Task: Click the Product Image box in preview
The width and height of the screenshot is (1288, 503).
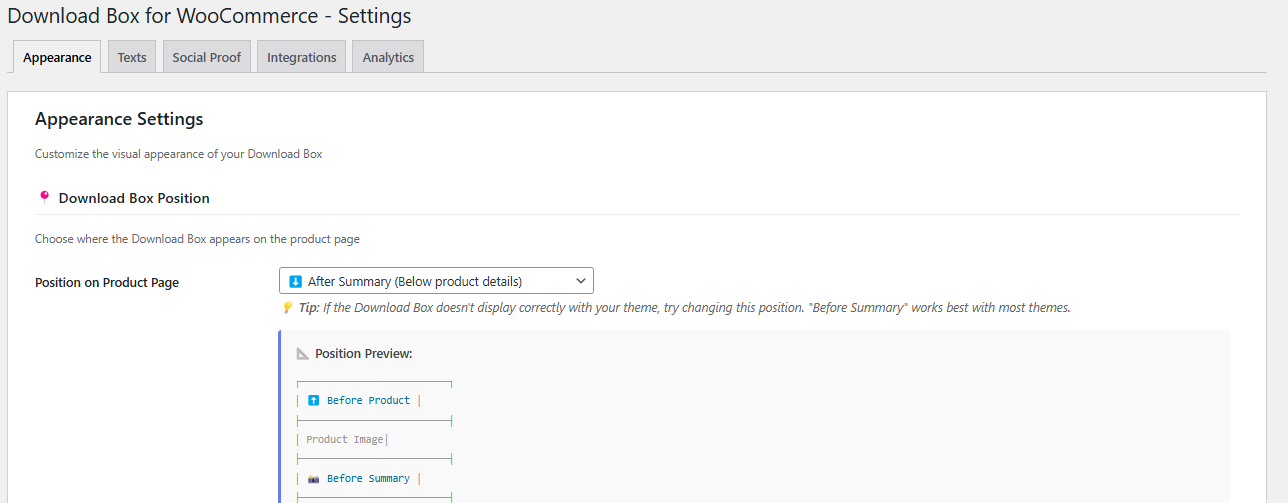Action: tap(345, 439)
